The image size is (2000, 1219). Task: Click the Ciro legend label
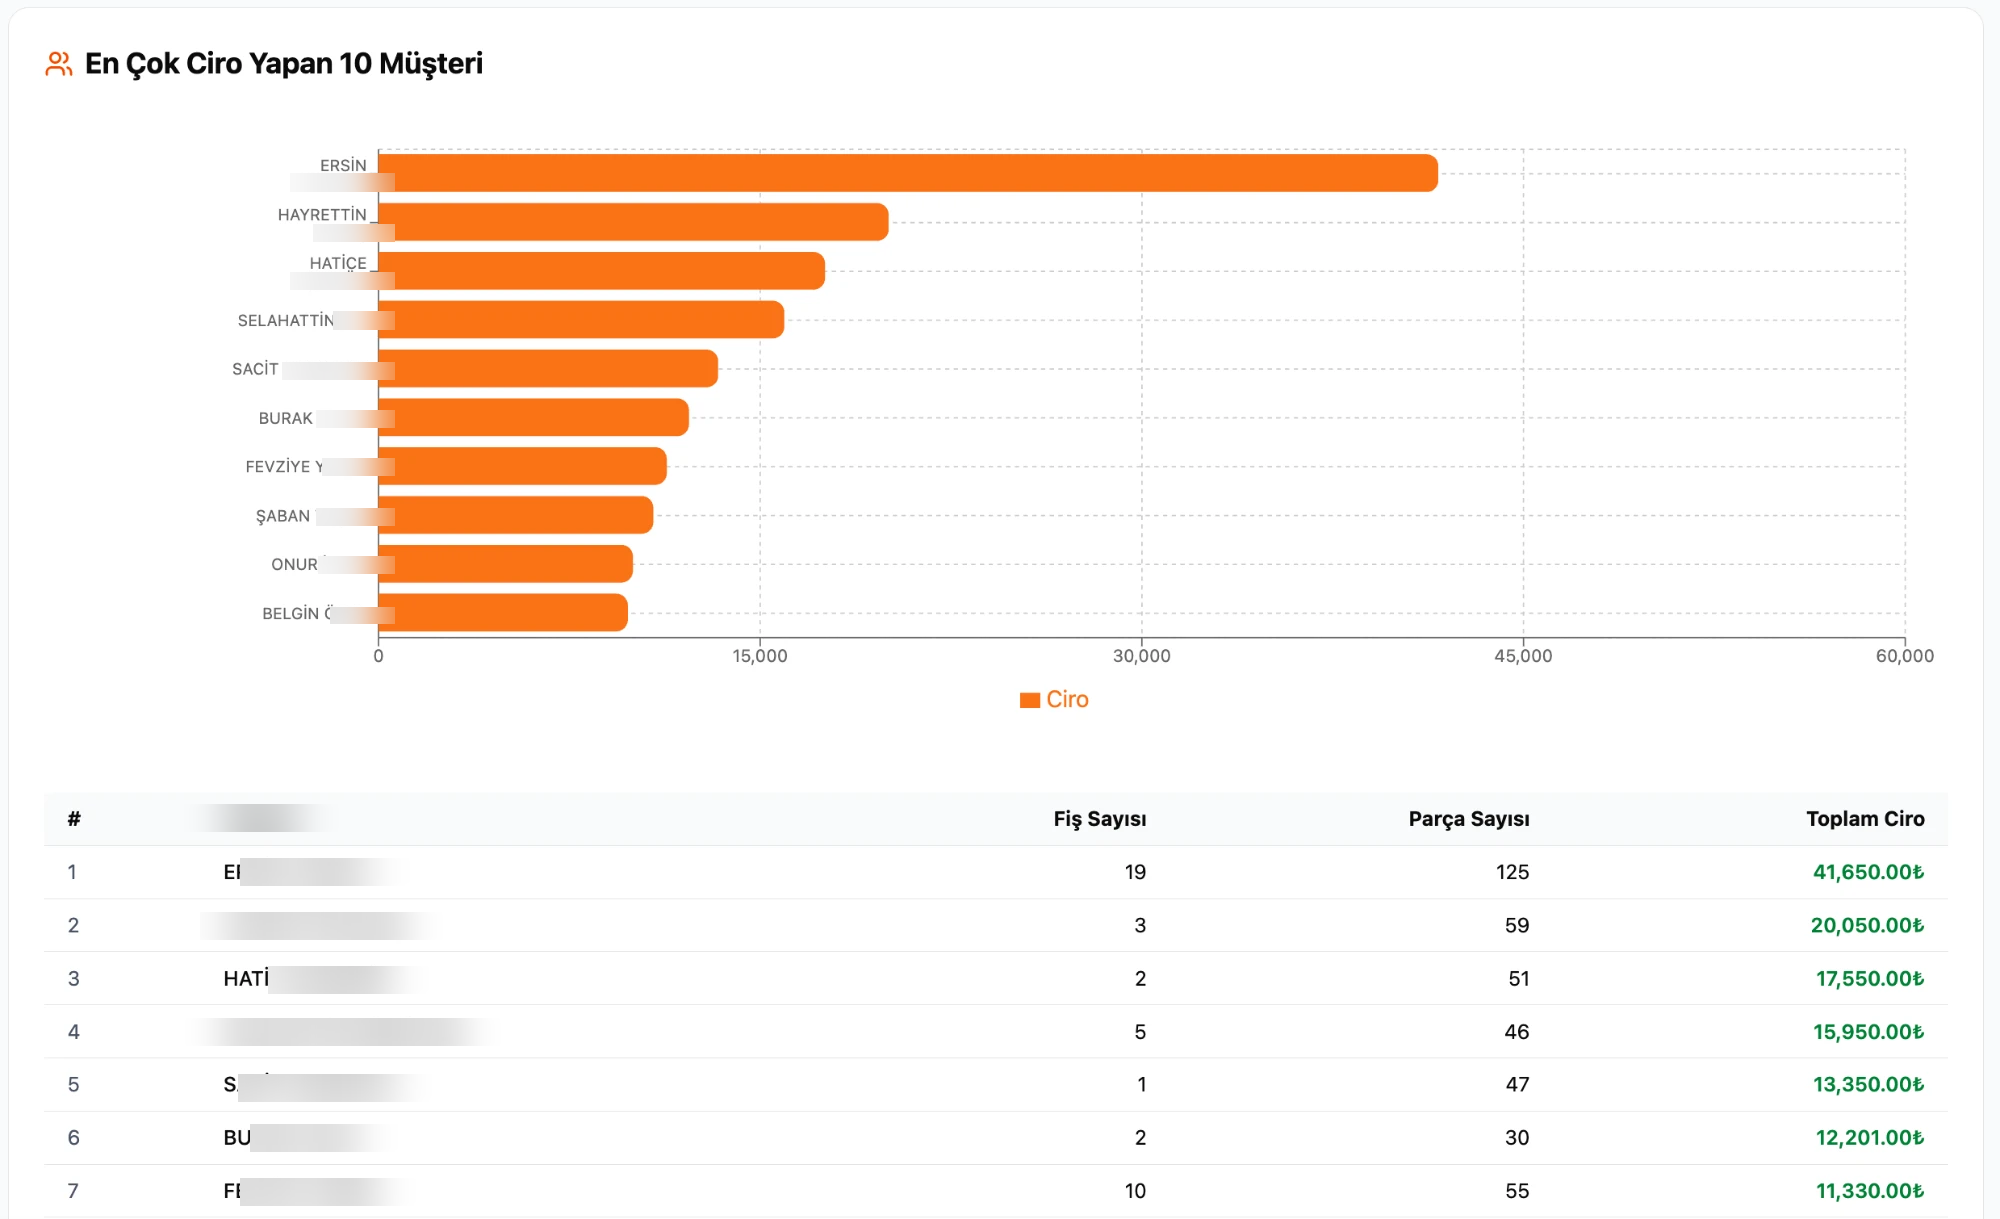click(1067, 700)
